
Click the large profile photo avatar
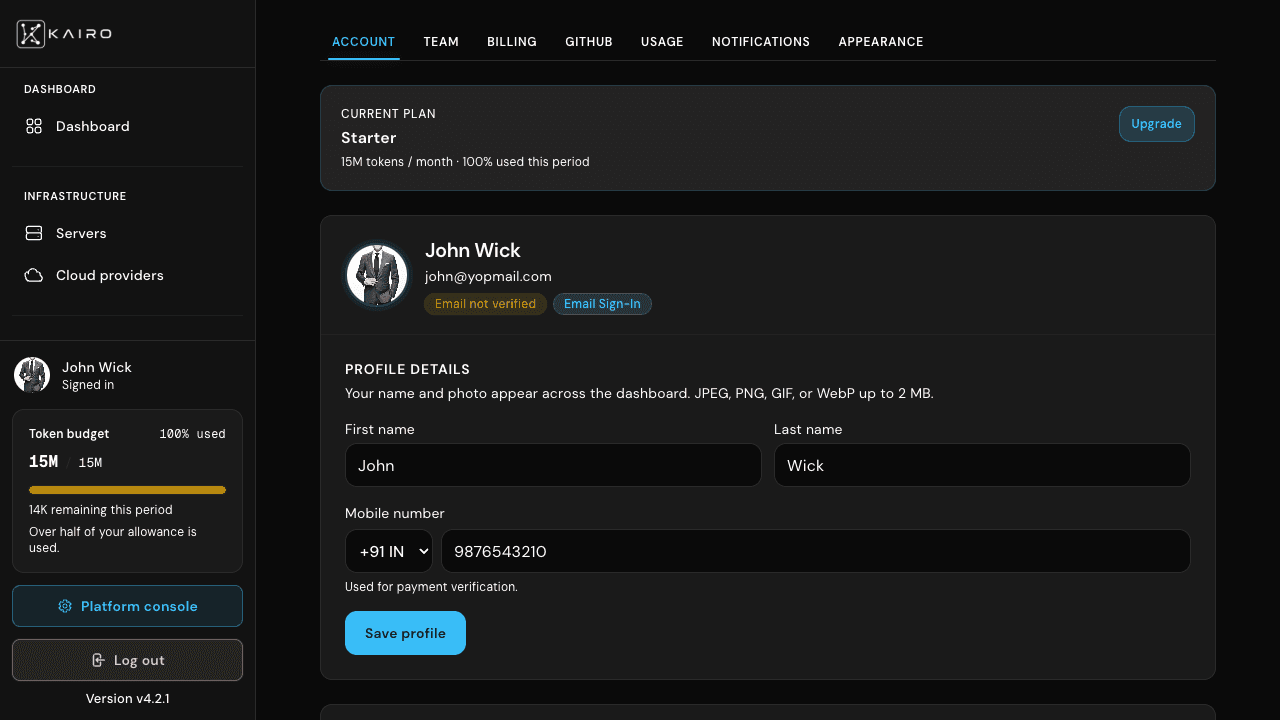pos(377,275)
